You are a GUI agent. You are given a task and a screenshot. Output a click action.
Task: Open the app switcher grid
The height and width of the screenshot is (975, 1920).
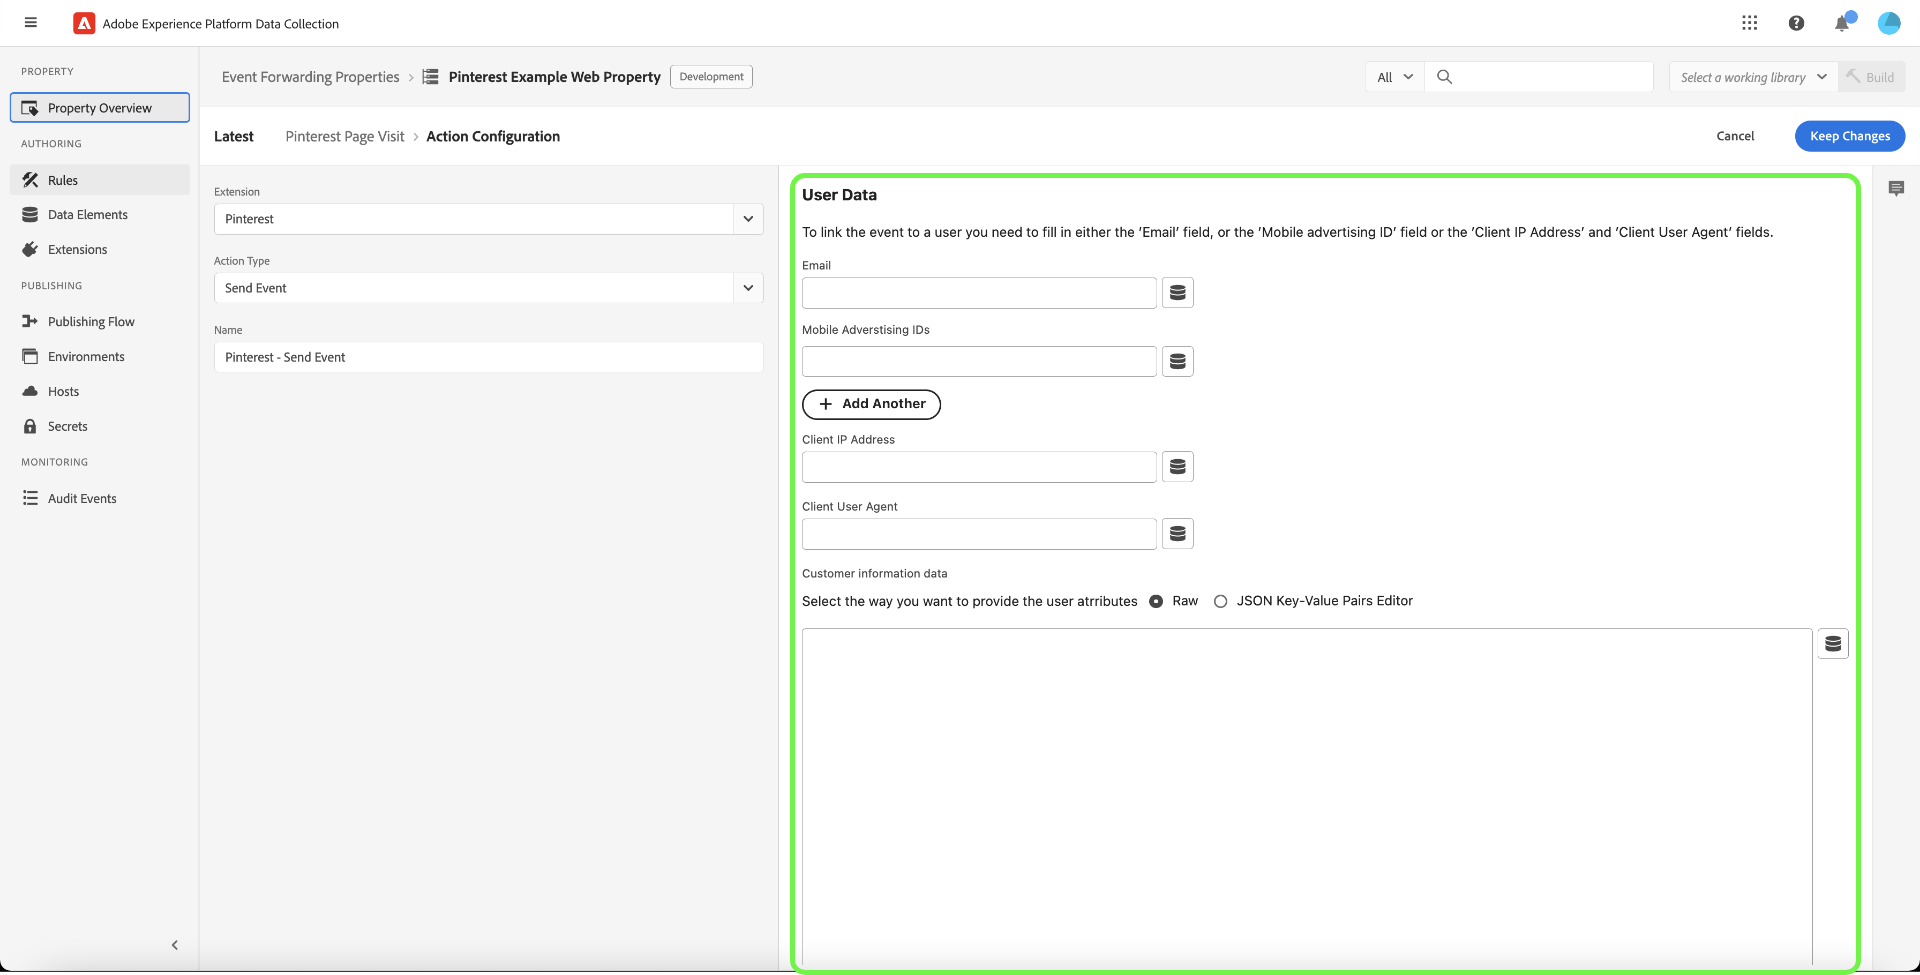pos(1749,23)
